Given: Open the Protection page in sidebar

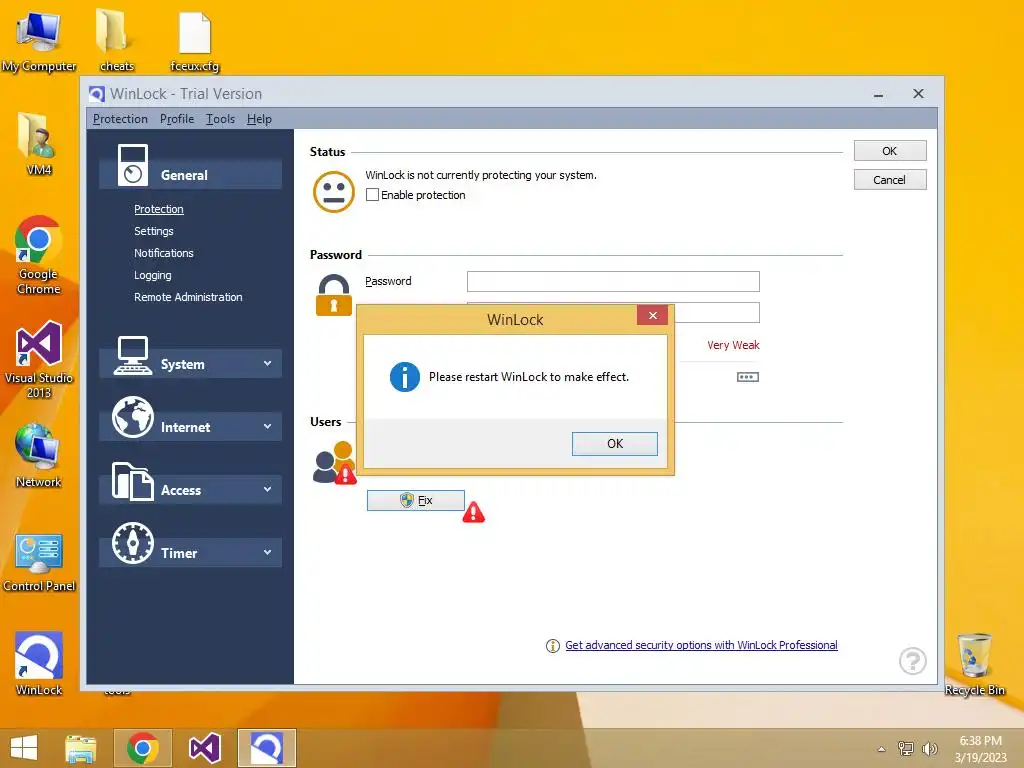Looking at the screenshot, I should click(159, 209).
